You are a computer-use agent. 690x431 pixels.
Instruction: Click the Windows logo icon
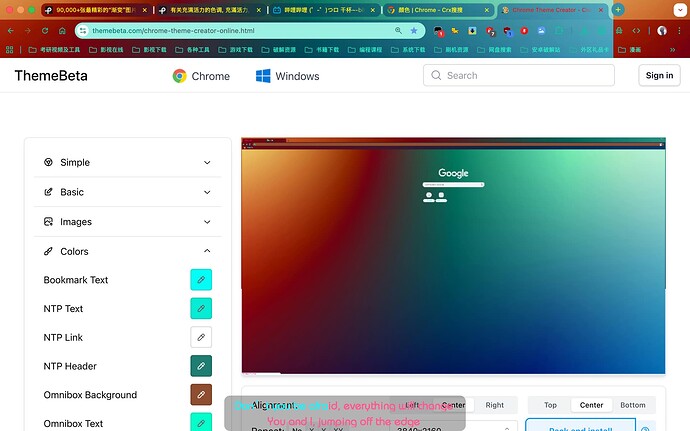pyautogui.click(x=263, y=76)
